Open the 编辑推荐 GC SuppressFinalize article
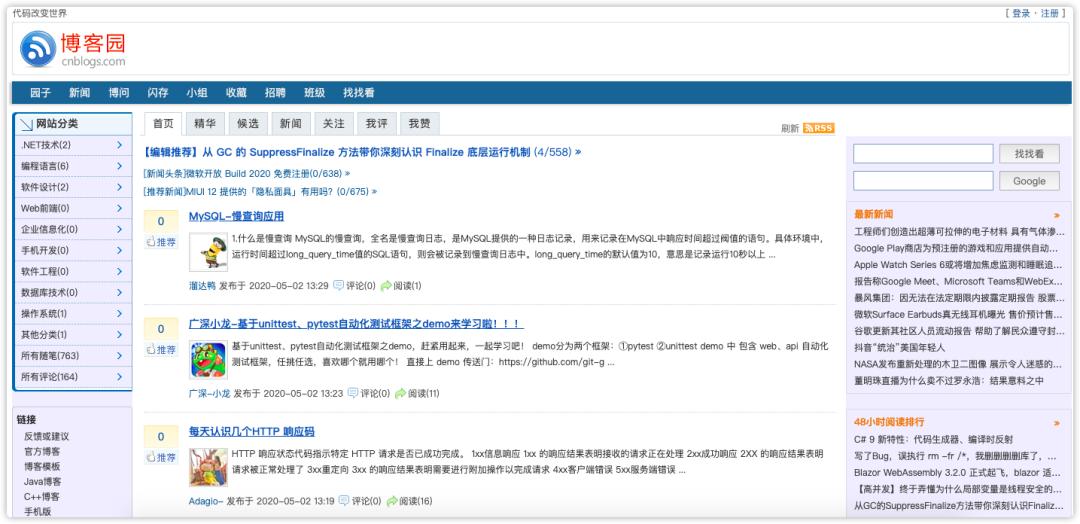1080x524 pixels. coord(362,152)
